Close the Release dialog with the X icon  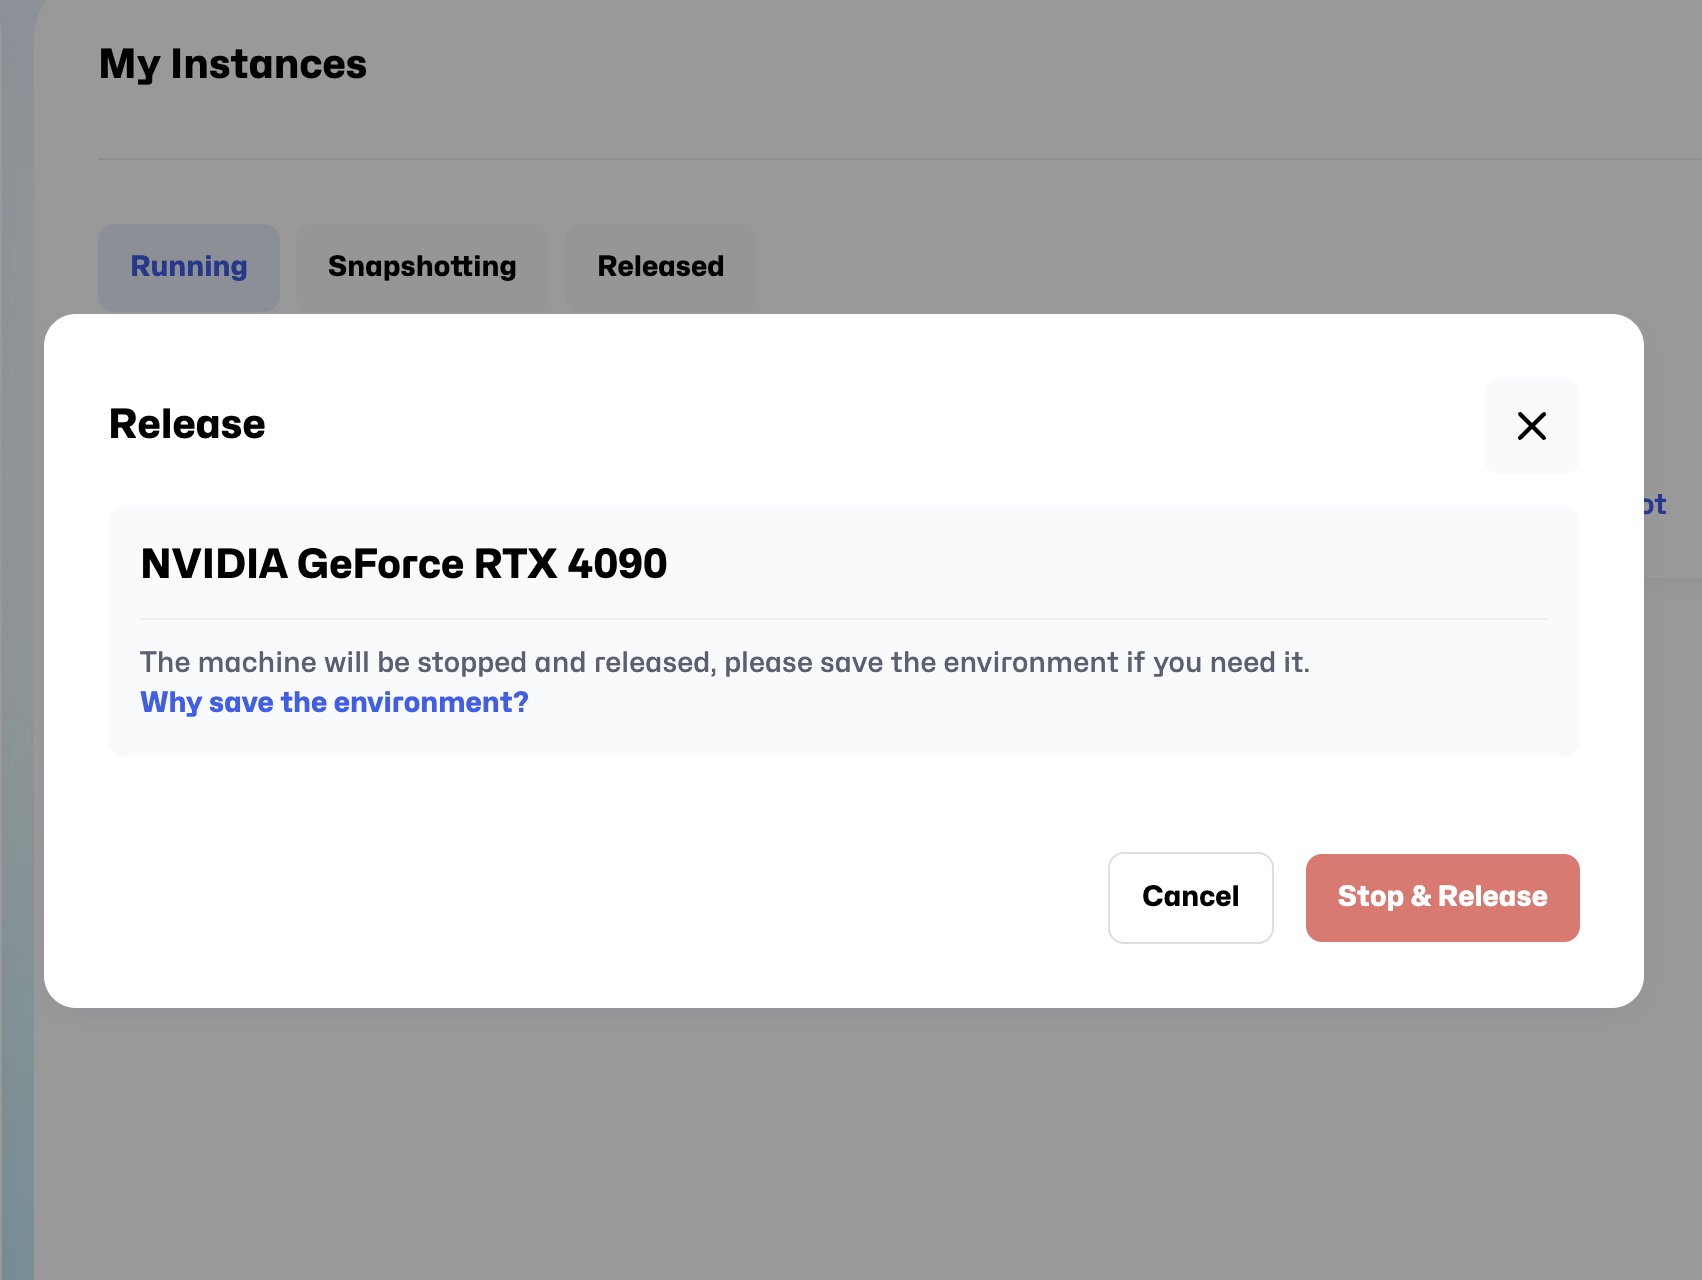1531,426
